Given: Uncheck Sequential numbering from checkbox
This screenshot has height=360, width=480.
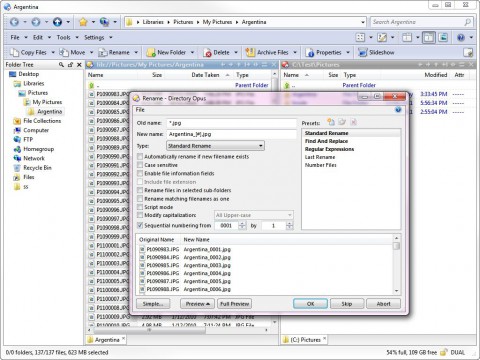Looking at the screenshot, I should (x=140, y=225).
